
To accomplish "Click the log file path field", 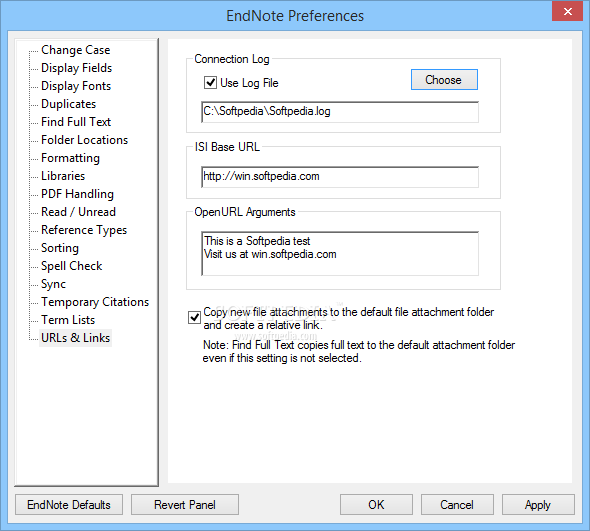I will tap(340, 112).
